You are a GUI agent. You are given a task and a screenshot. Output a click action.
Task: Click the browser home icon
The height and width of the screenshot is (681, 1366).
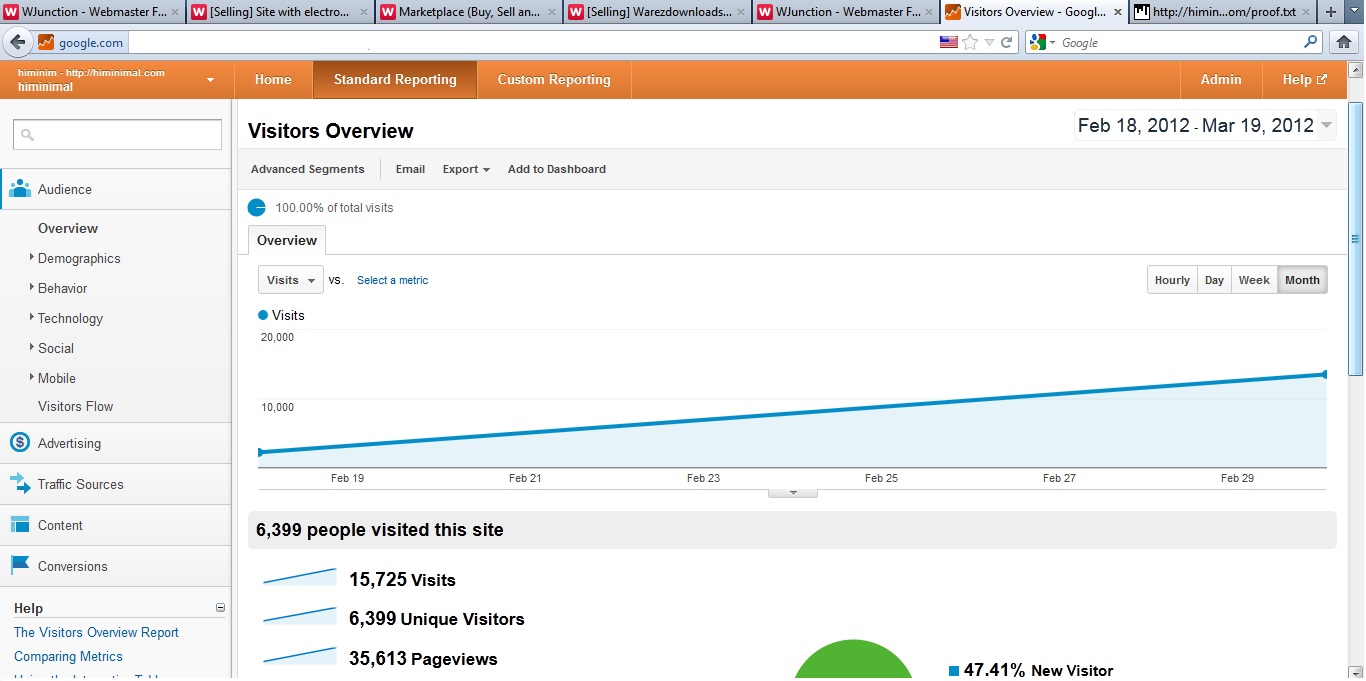1344,42
